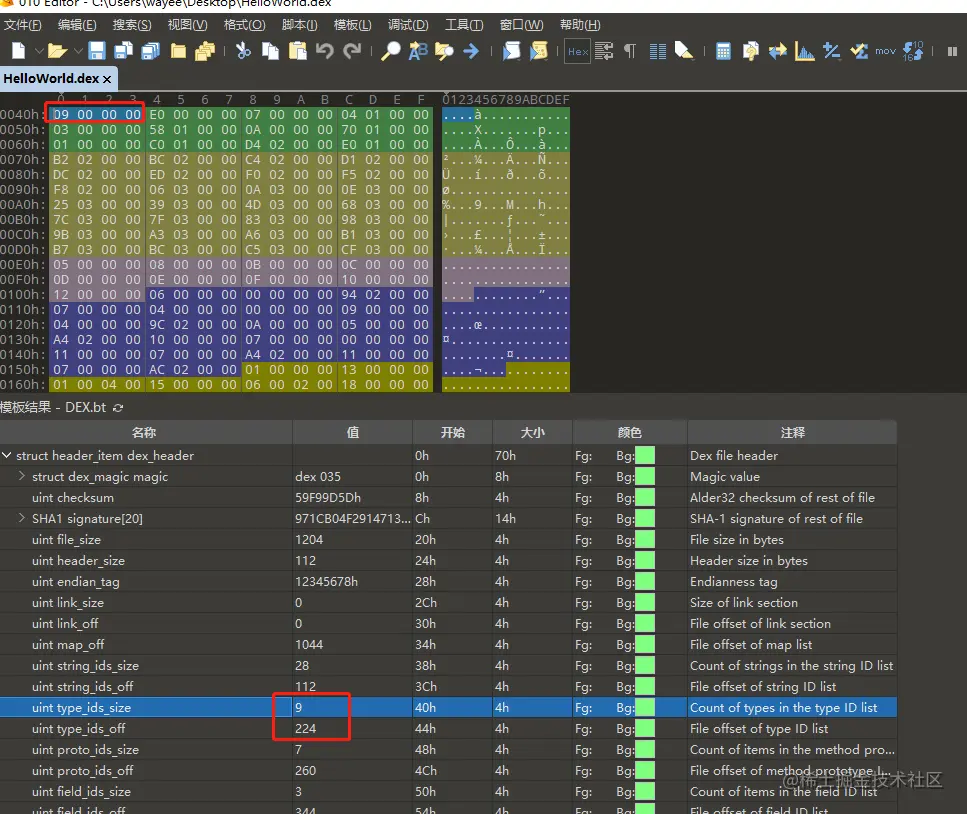Copy selection with copy icon
The width and height of the screenshot is (967, 814).
pyautogui.click(x=270, y=51)
